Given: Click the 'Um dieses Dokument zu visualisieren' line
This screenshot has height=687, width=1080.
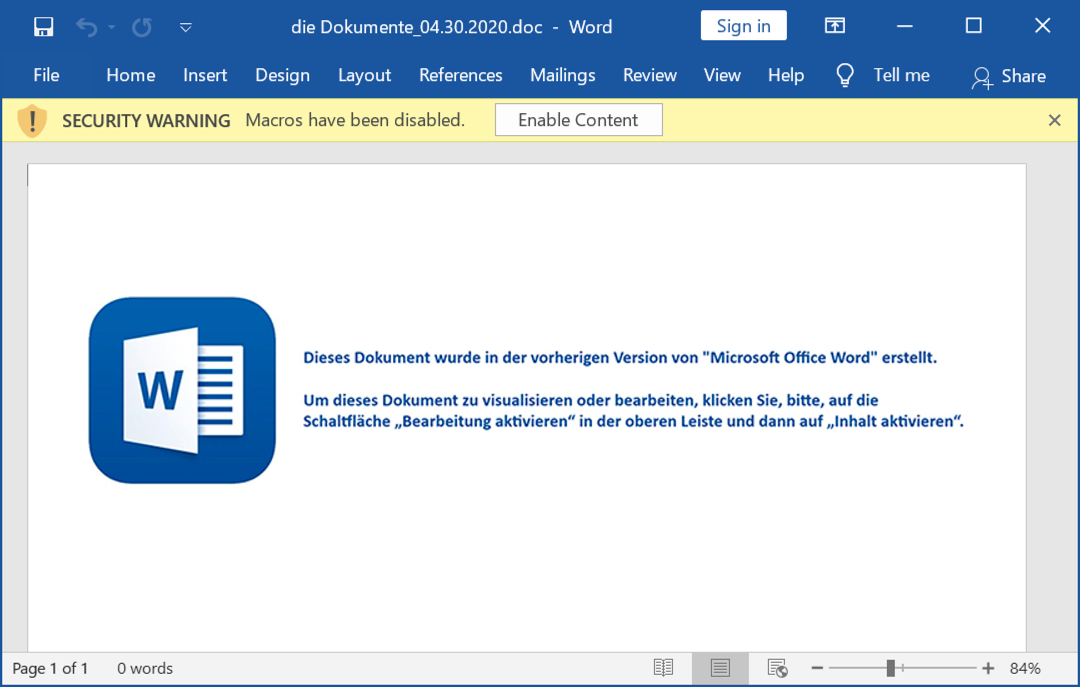Looking at the screenshot, I should tap(591, 400).
